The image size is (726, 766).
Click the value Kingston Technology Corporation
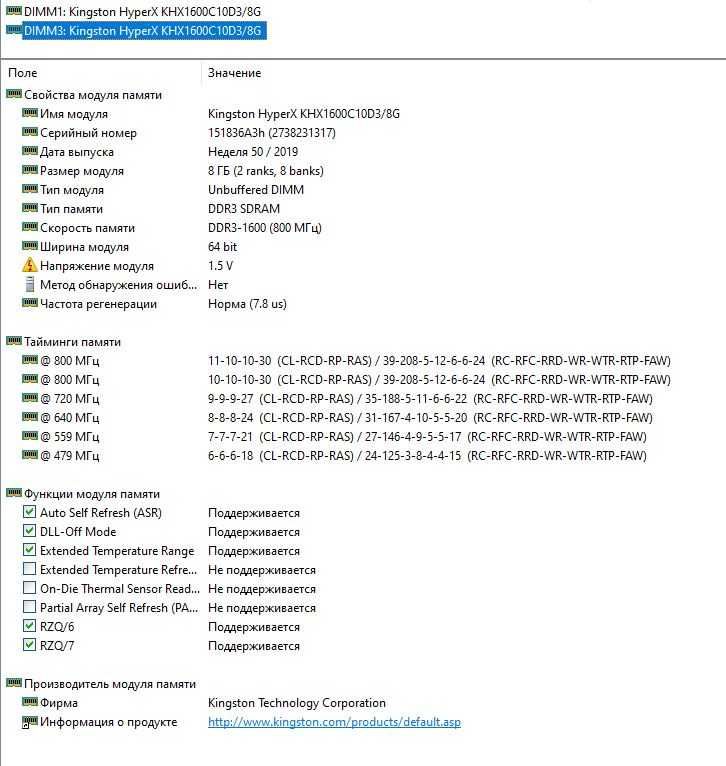pyautogui.click(x=297, y=703)
